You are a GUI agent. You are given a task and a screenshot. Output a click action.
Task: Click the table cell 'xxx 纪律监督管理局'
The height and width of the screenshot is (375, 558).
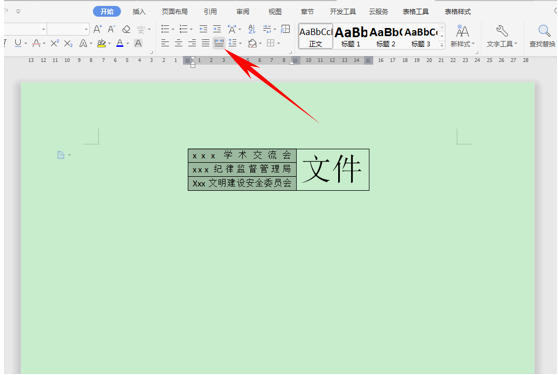tap(242, 169)
